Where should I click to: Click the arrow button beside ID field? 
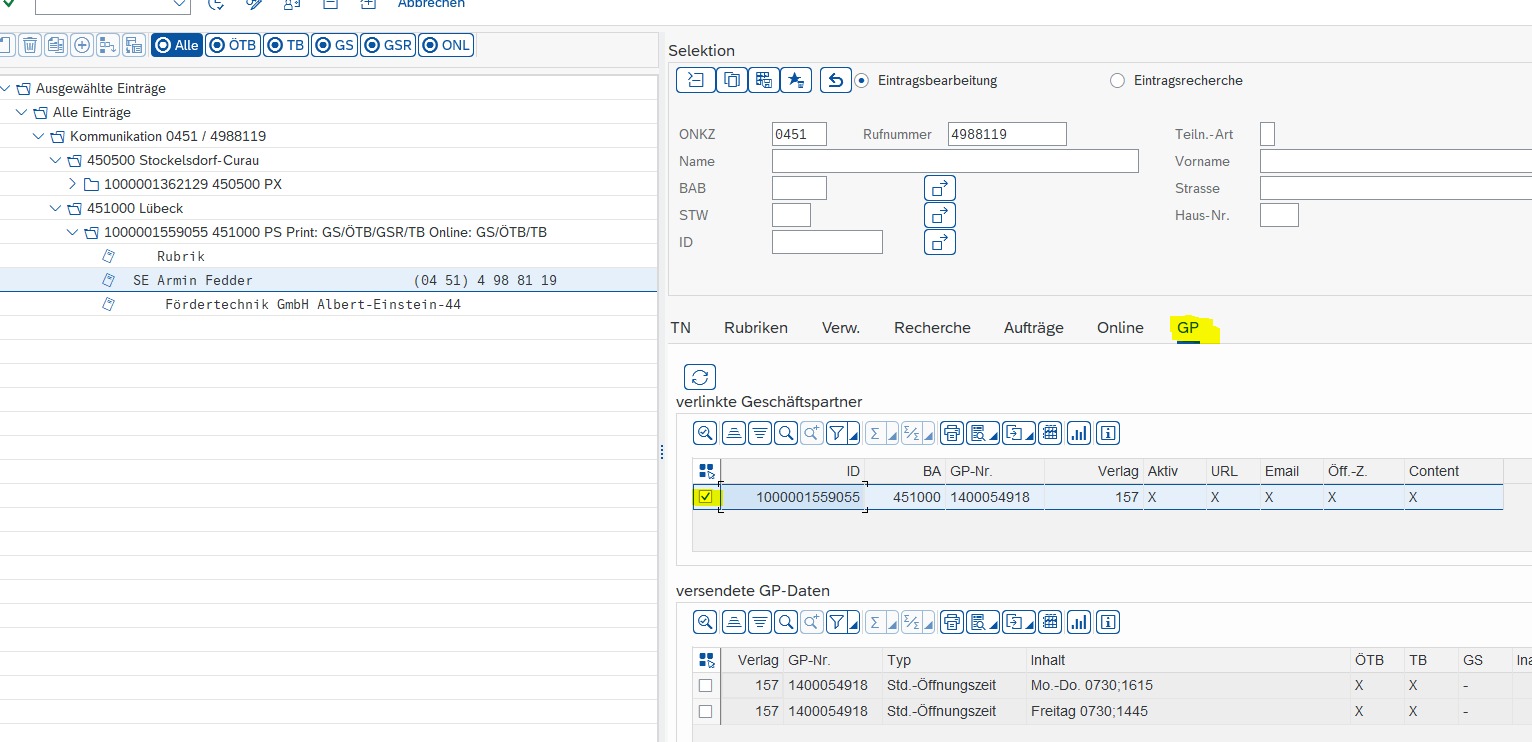[x=940, y=242]
